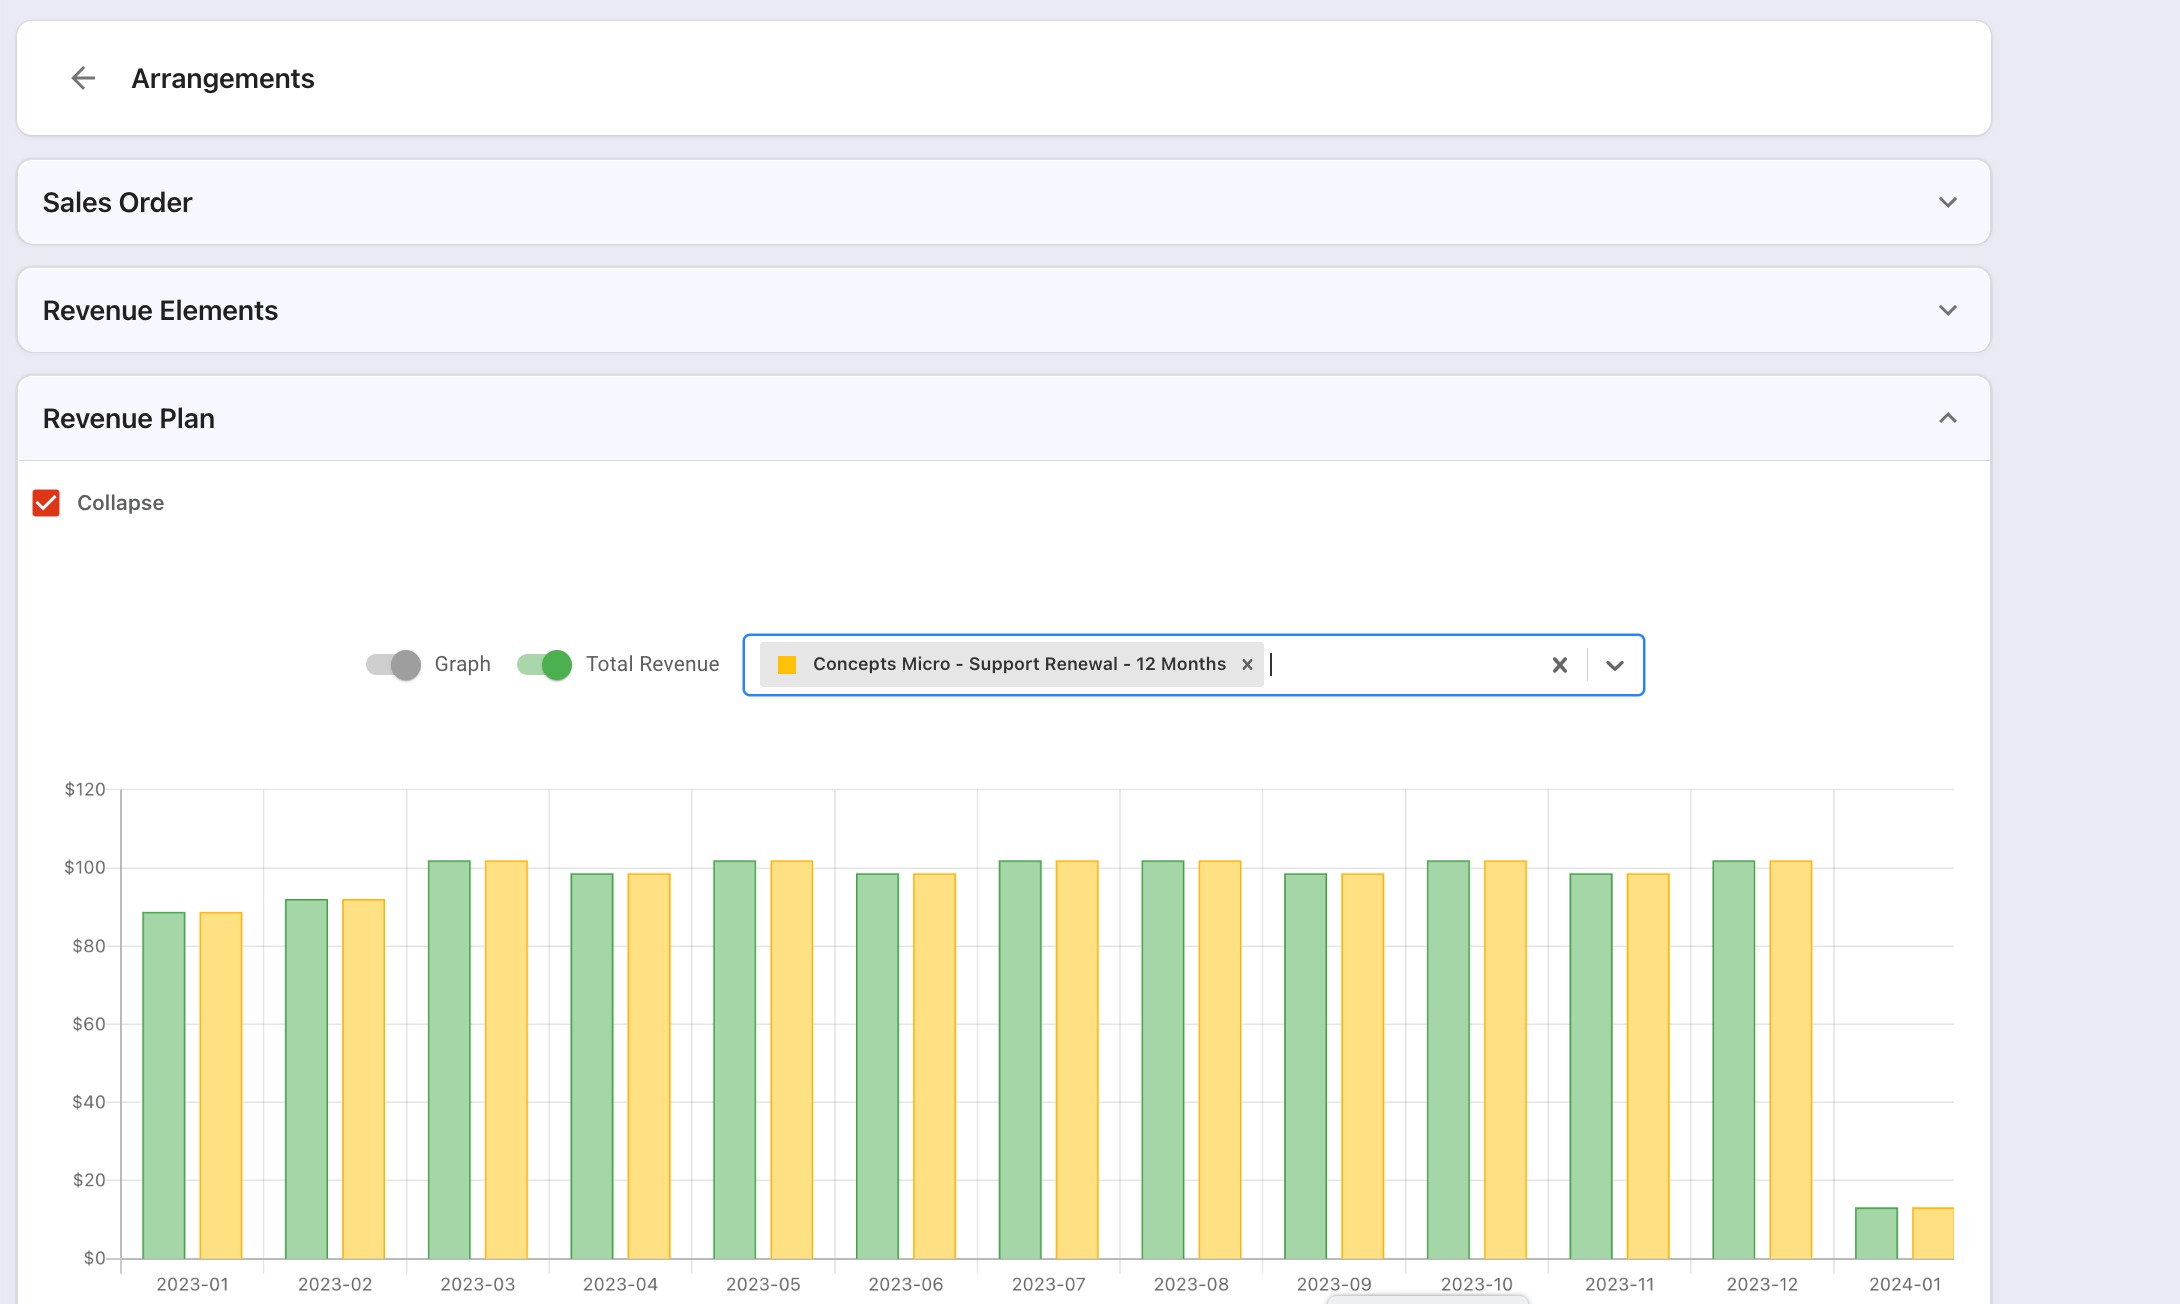Disable the Total Revenue toggle

tap(544, 665)
